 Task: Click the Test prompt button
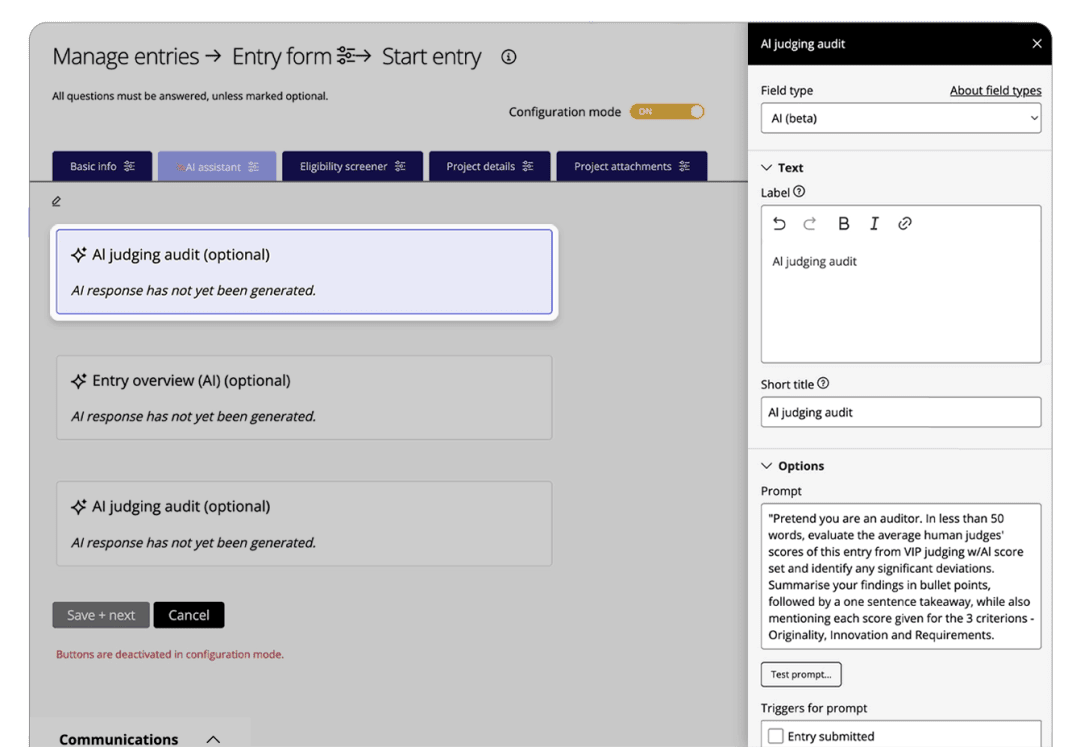[x=801, y=675]
